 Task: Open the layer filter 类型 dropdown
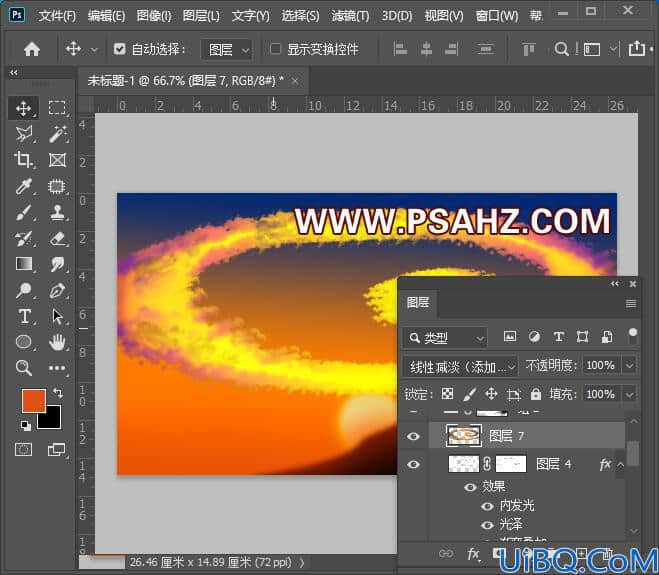[445, 338]
